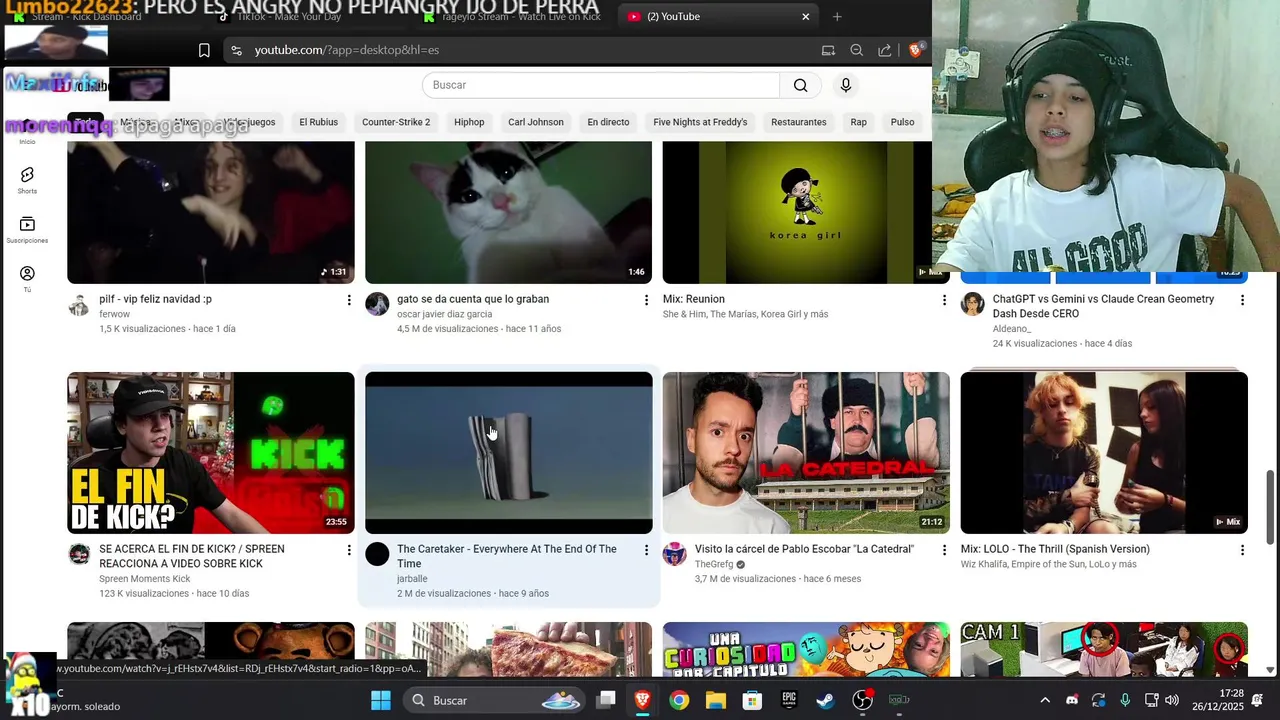1280x720 pixels.
Task: Open the Shorts section in sidebar
Action: (27, 180)
